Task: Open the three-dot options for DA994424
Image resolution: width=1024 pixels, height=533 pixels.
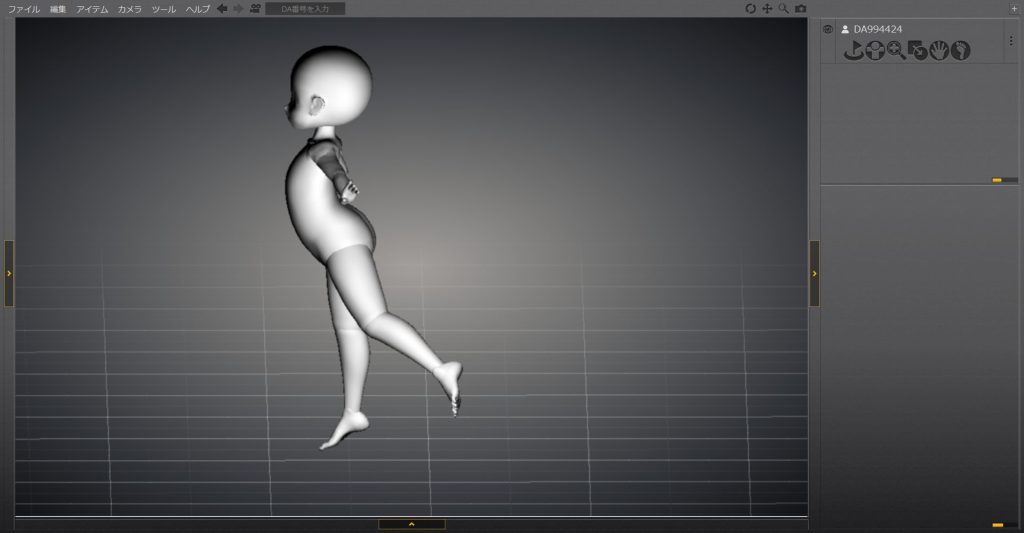Action: tap(1011, 41)
